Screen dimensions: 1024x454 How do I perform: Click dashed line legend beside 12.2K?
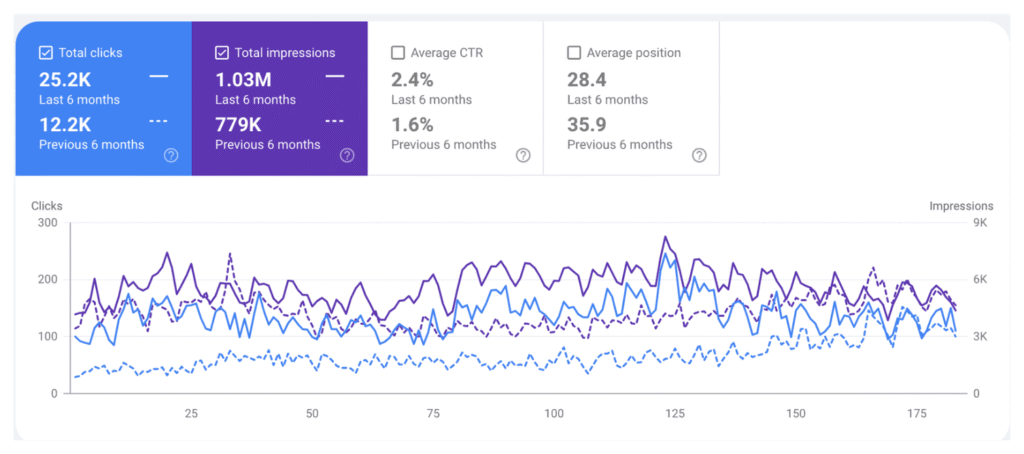tap(159, 122)
